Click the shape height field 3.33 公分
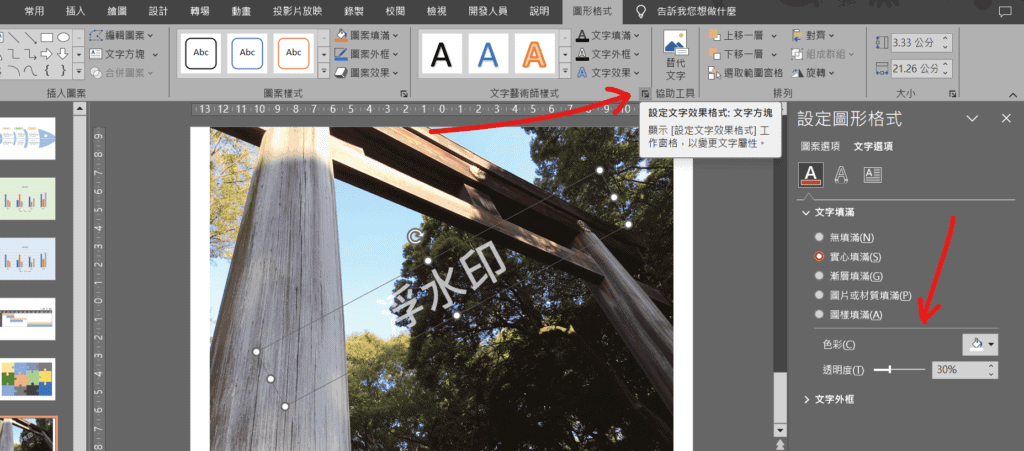The image size is (1024, 451). (x=921, y=43)
